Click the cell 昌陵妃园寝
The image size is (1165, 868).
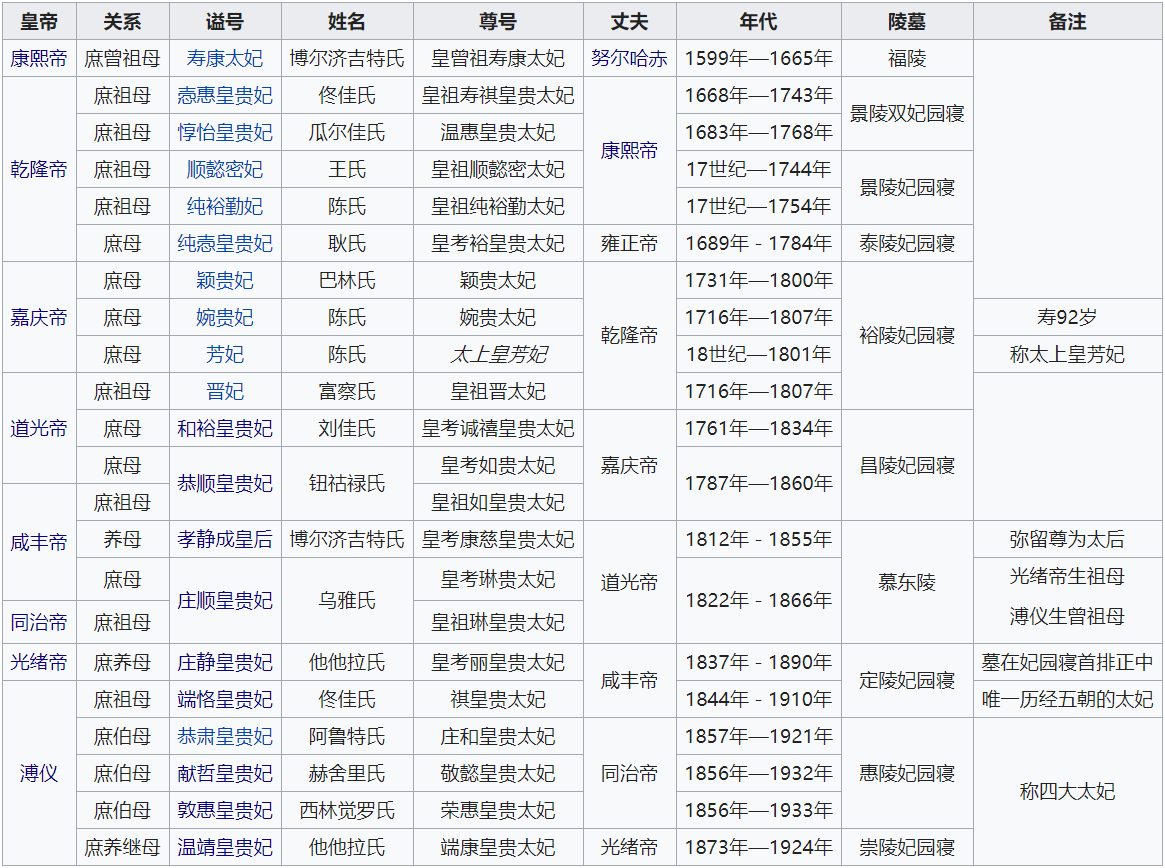tap(907, 465)
